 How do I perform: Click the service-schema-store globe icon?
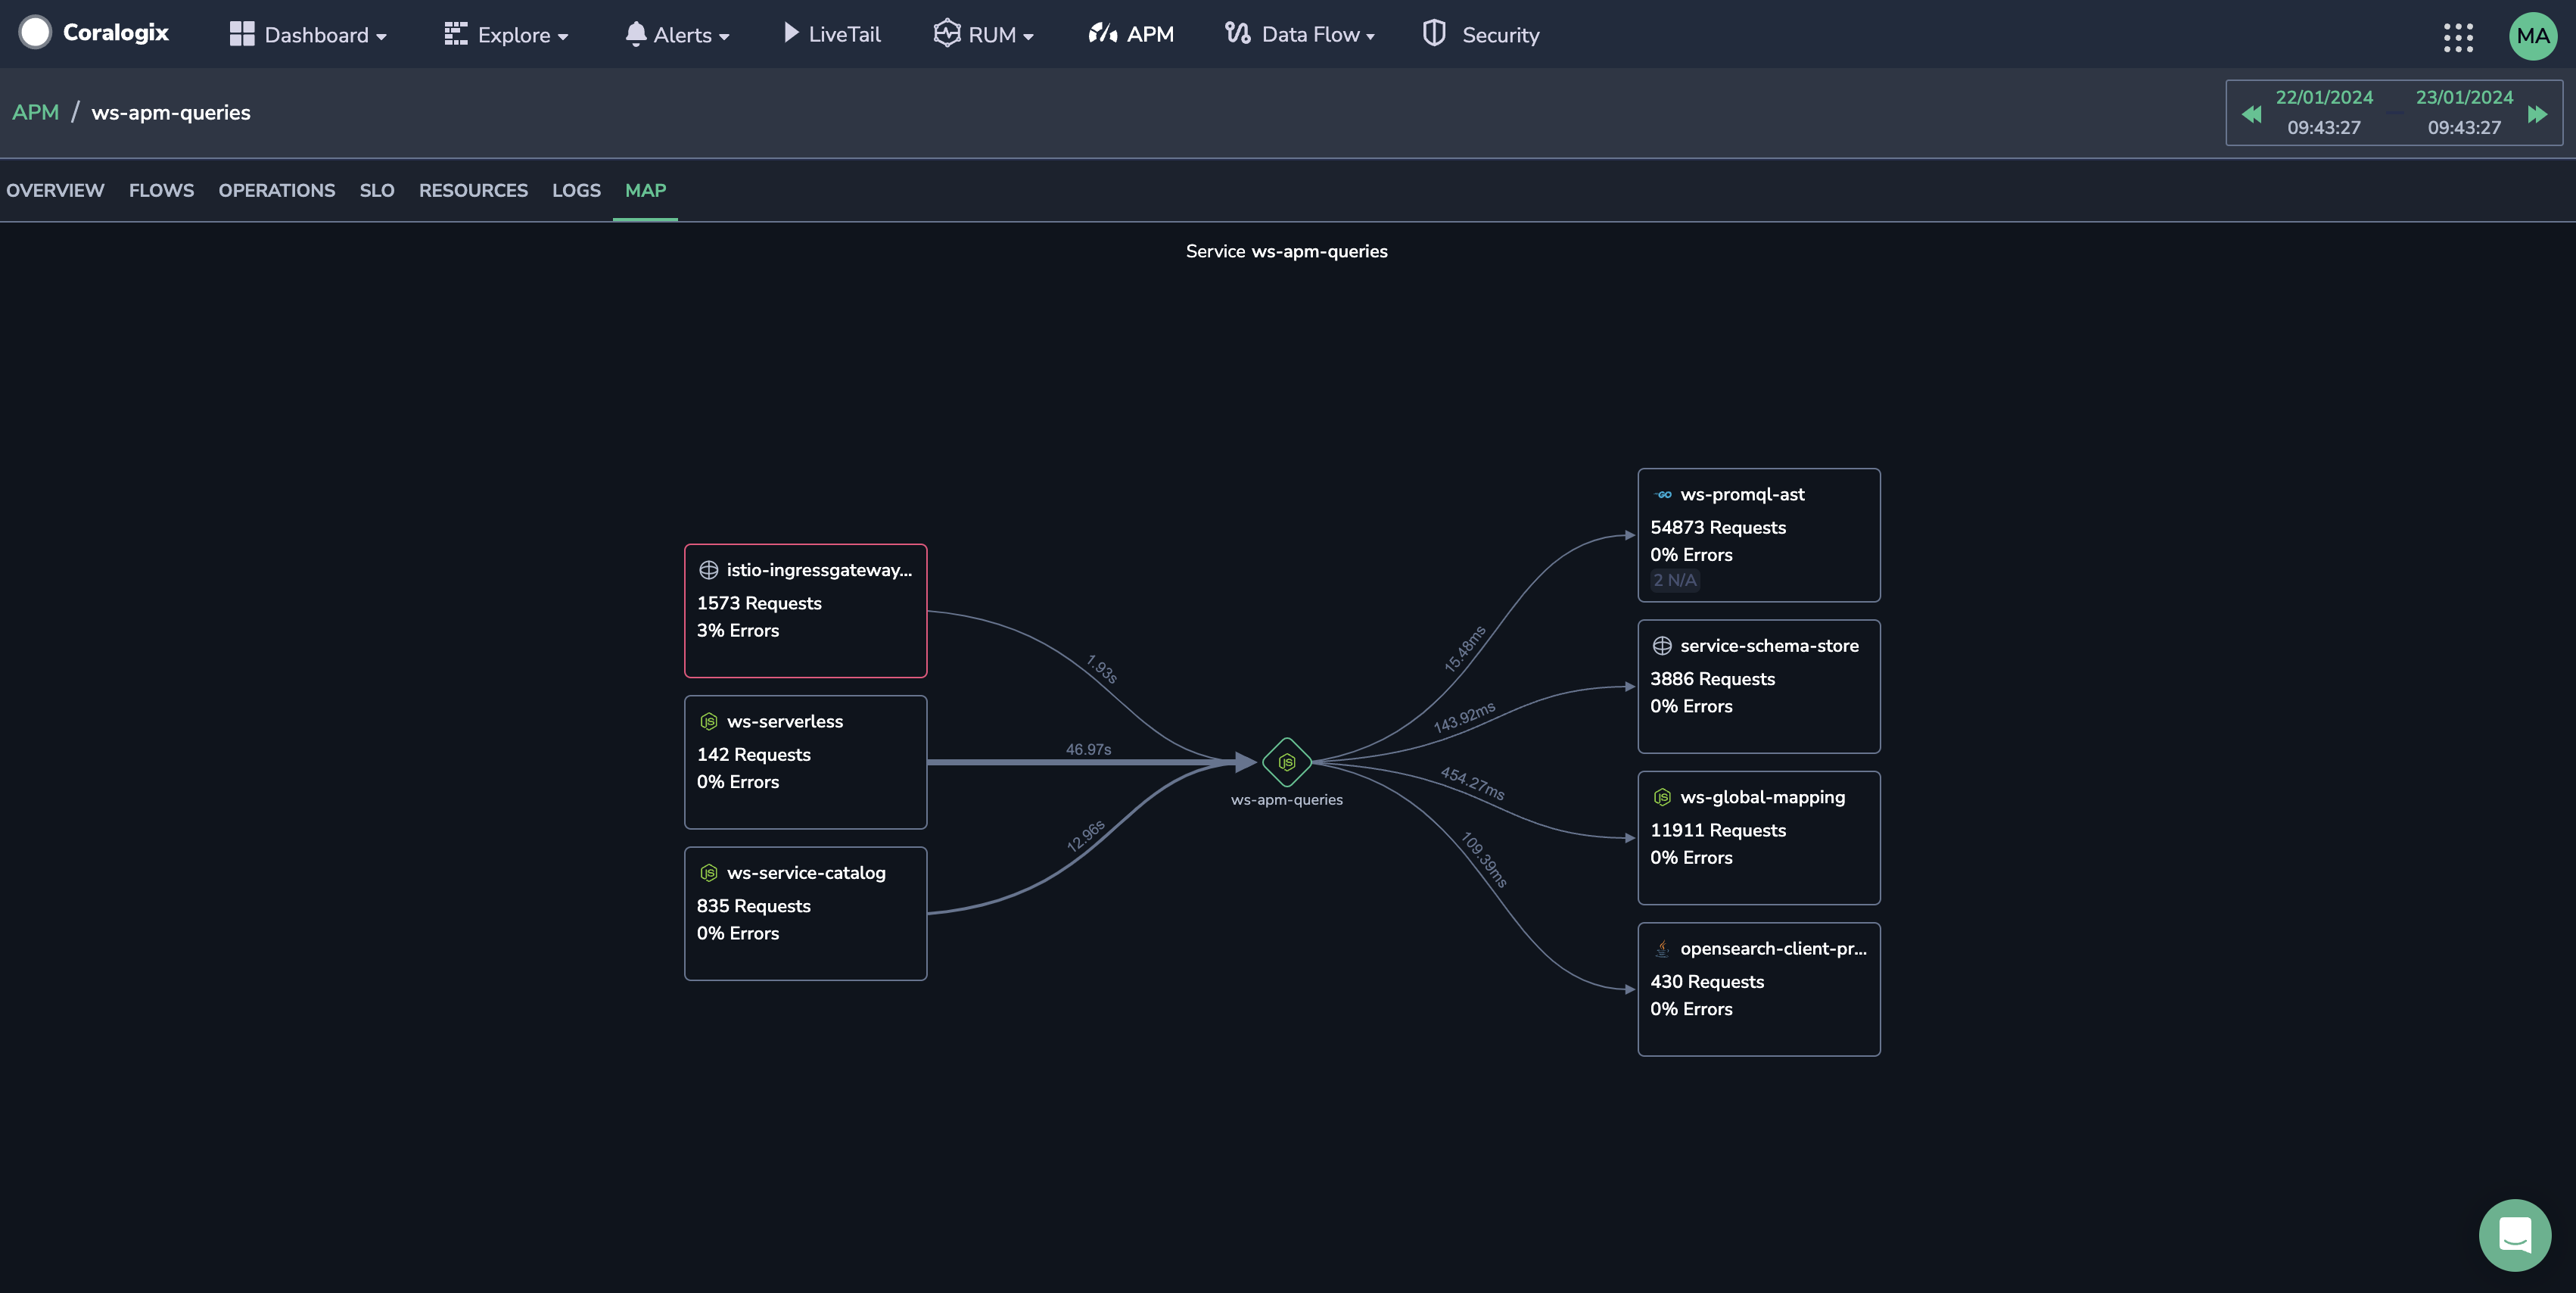pos(1662,646)
